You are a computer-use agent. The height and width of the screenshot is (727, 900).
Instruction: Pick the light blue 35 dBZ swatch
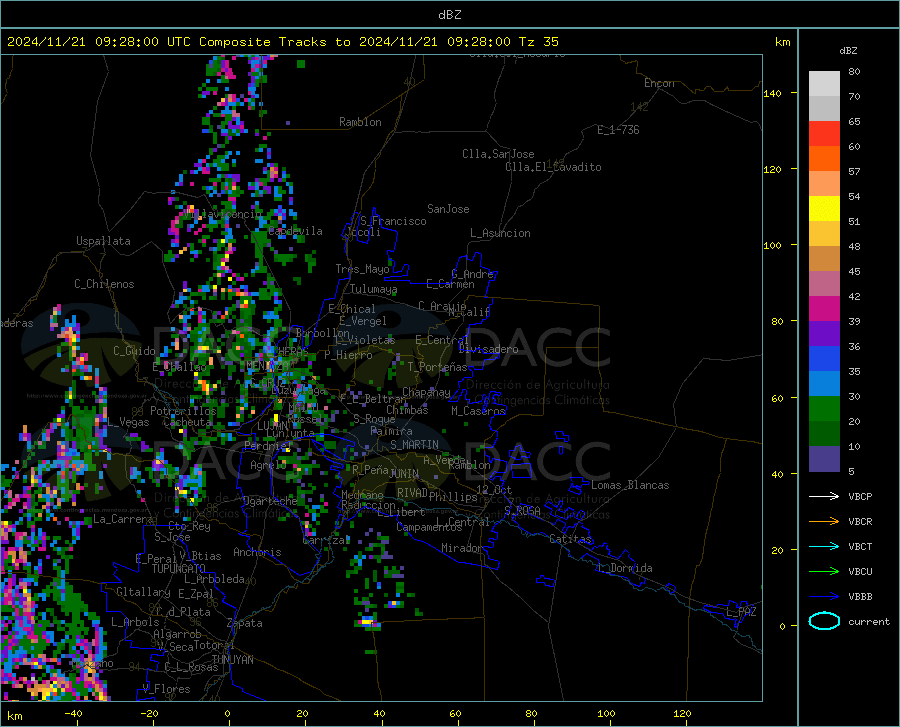pyautogui.click(x=824, y=384)
